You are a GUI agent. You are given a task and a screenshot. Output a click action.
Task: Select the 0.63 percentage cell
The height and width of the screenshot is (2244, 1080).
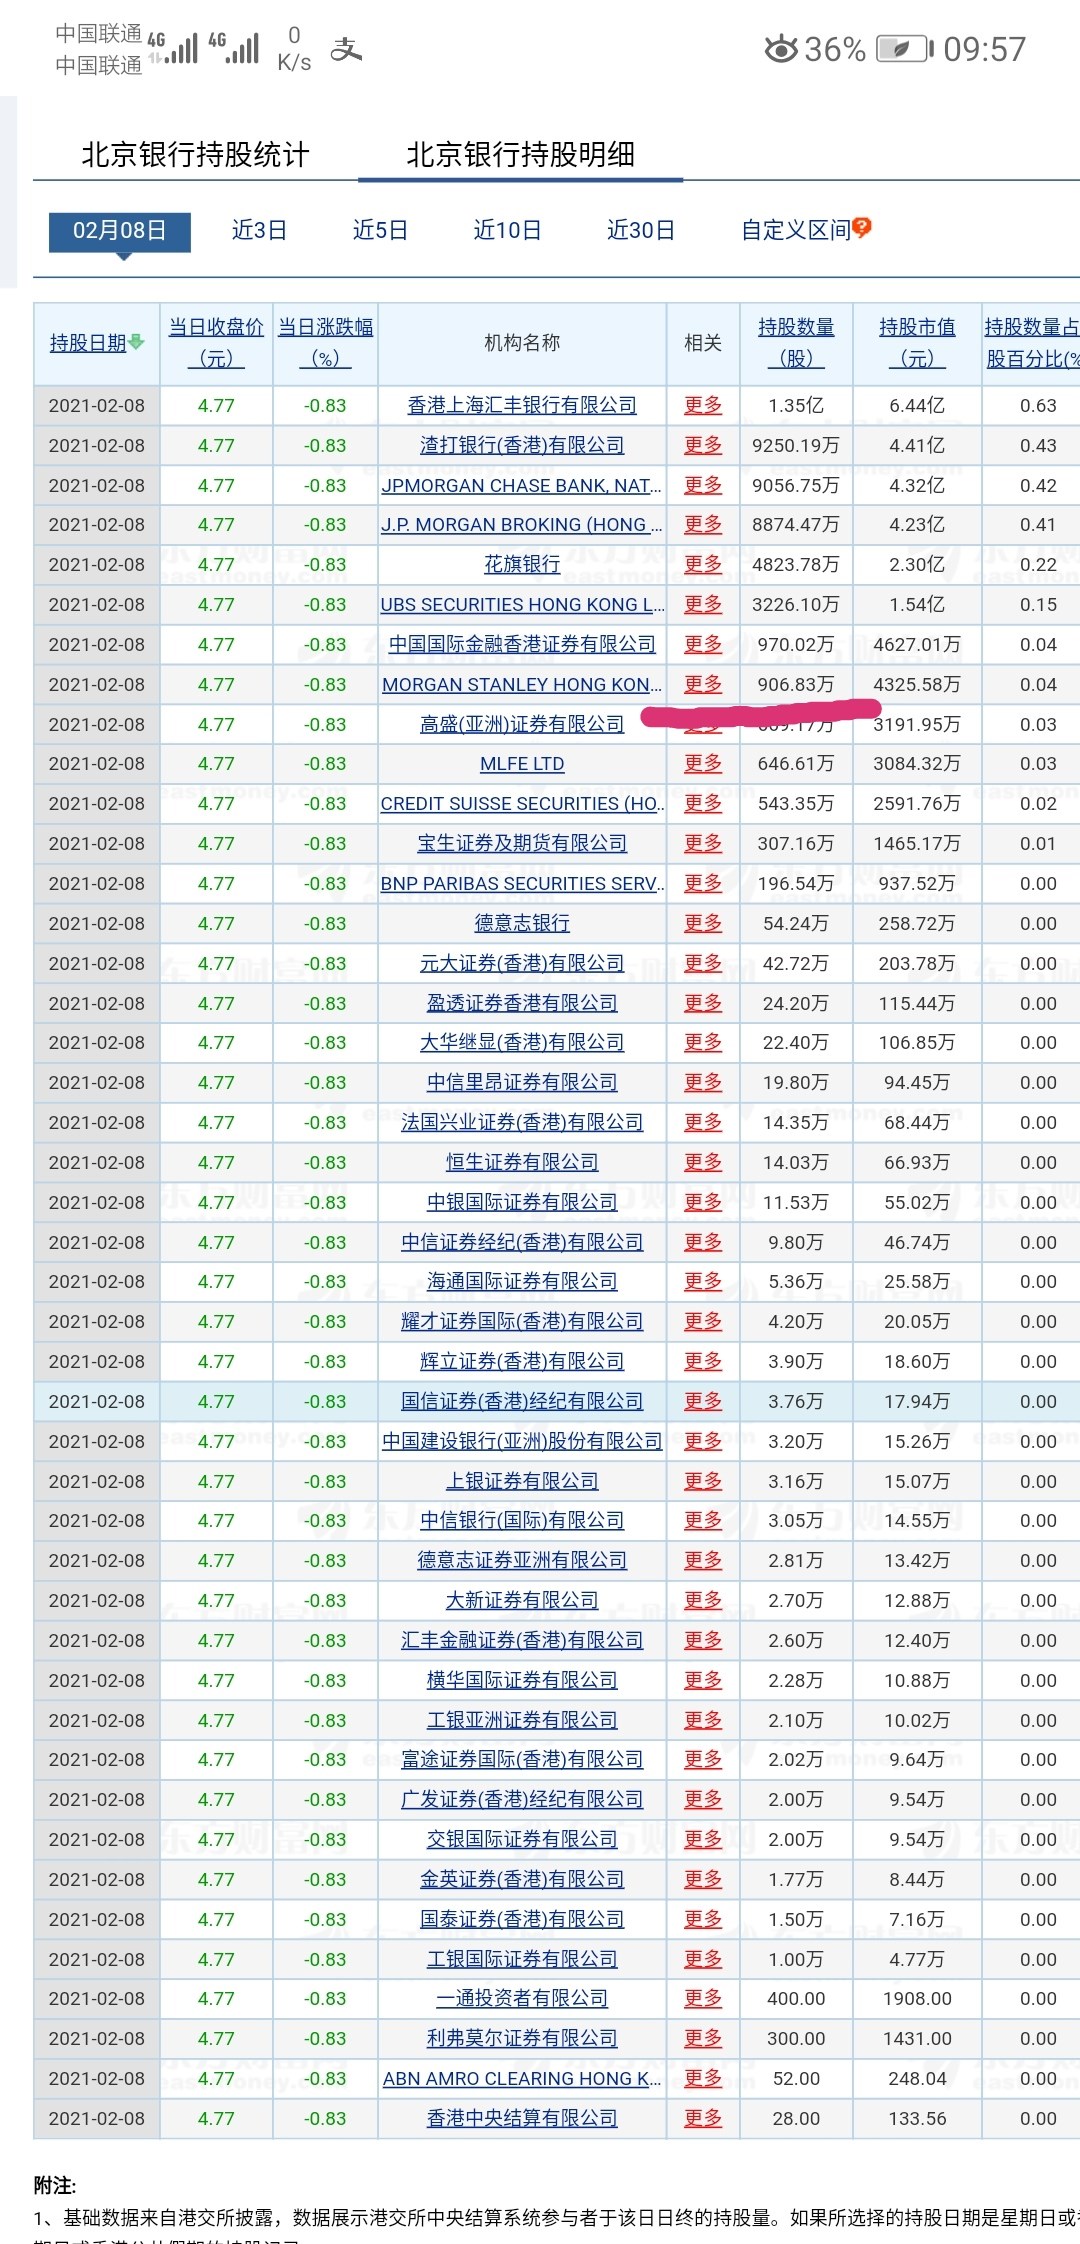click(1038, 406)
